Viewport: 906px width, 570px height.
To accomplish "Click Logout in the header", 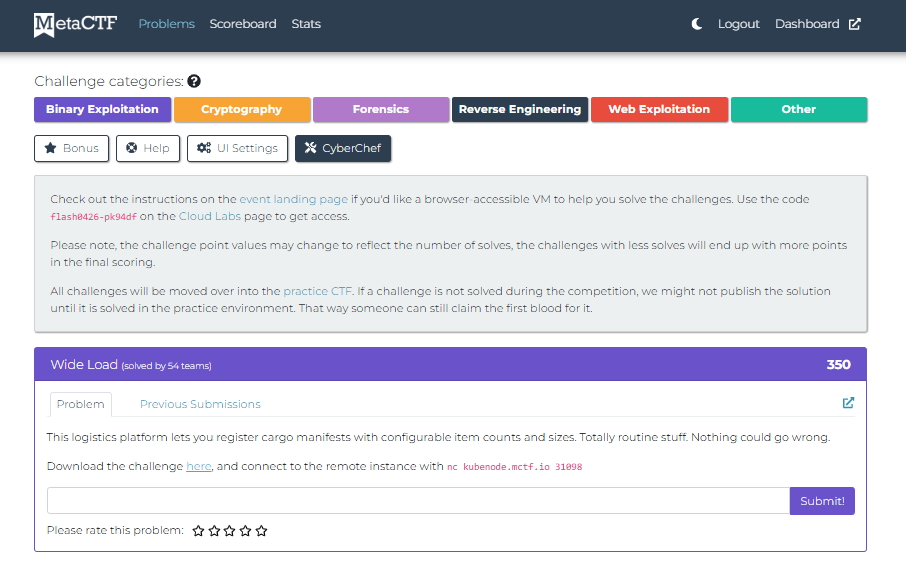I will (738, 24).
